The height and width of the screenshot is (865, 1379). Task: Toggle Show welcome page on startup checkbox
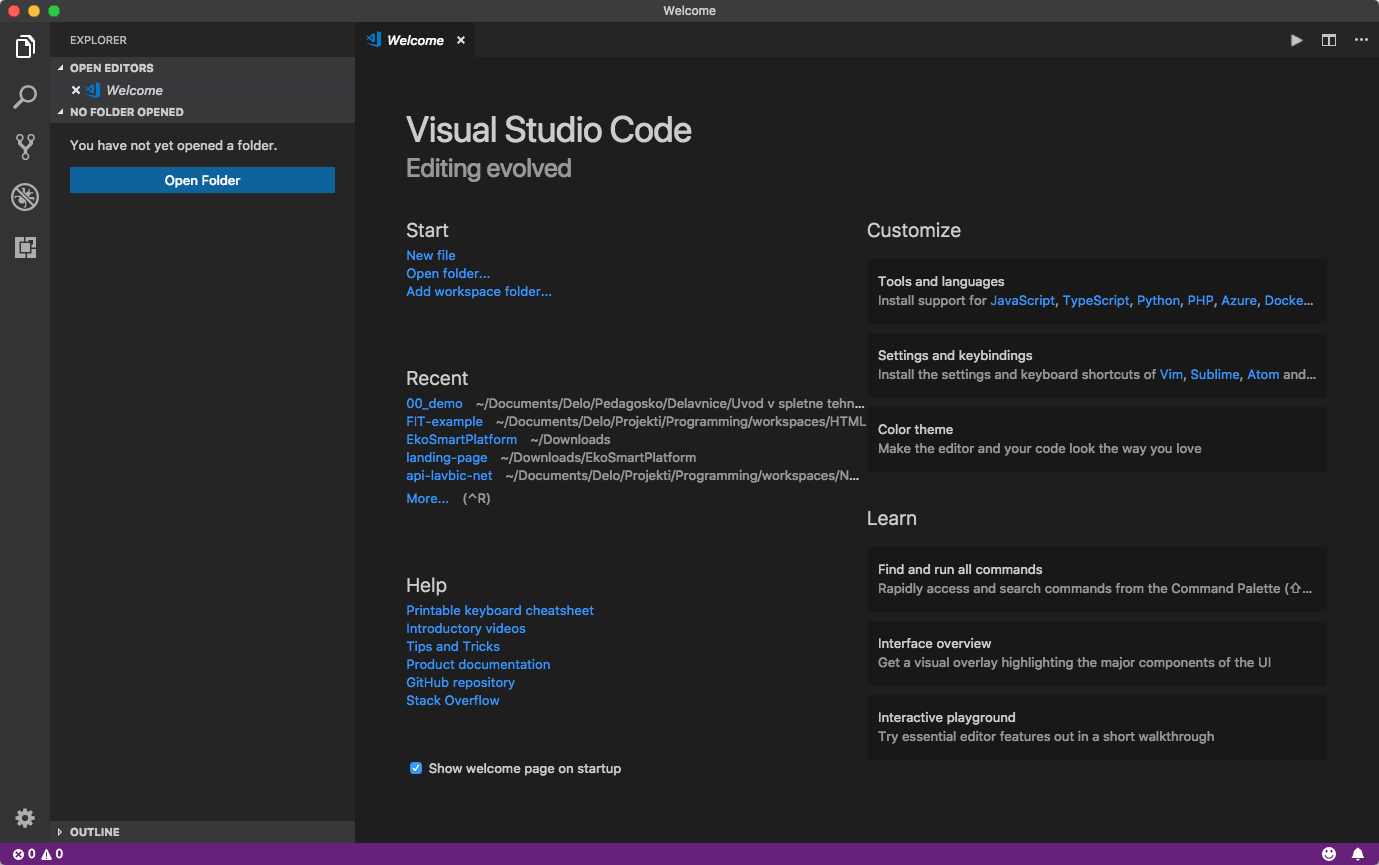pos(416,768)
